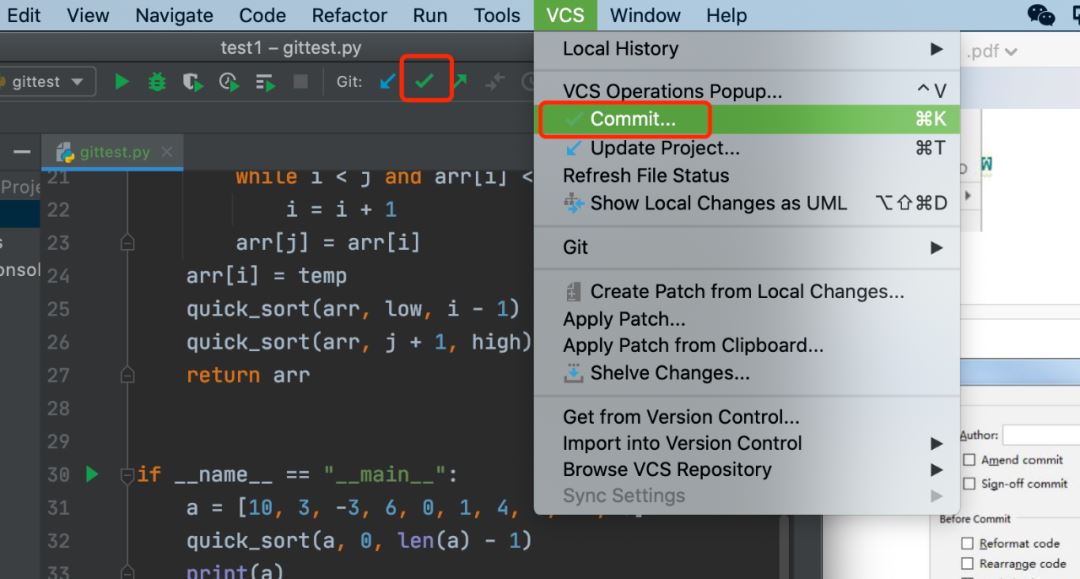The height and width of the screenshot is (579, 1080).
Task: Toggle fold marker at line 23
Action: click(x=127, y=242)
